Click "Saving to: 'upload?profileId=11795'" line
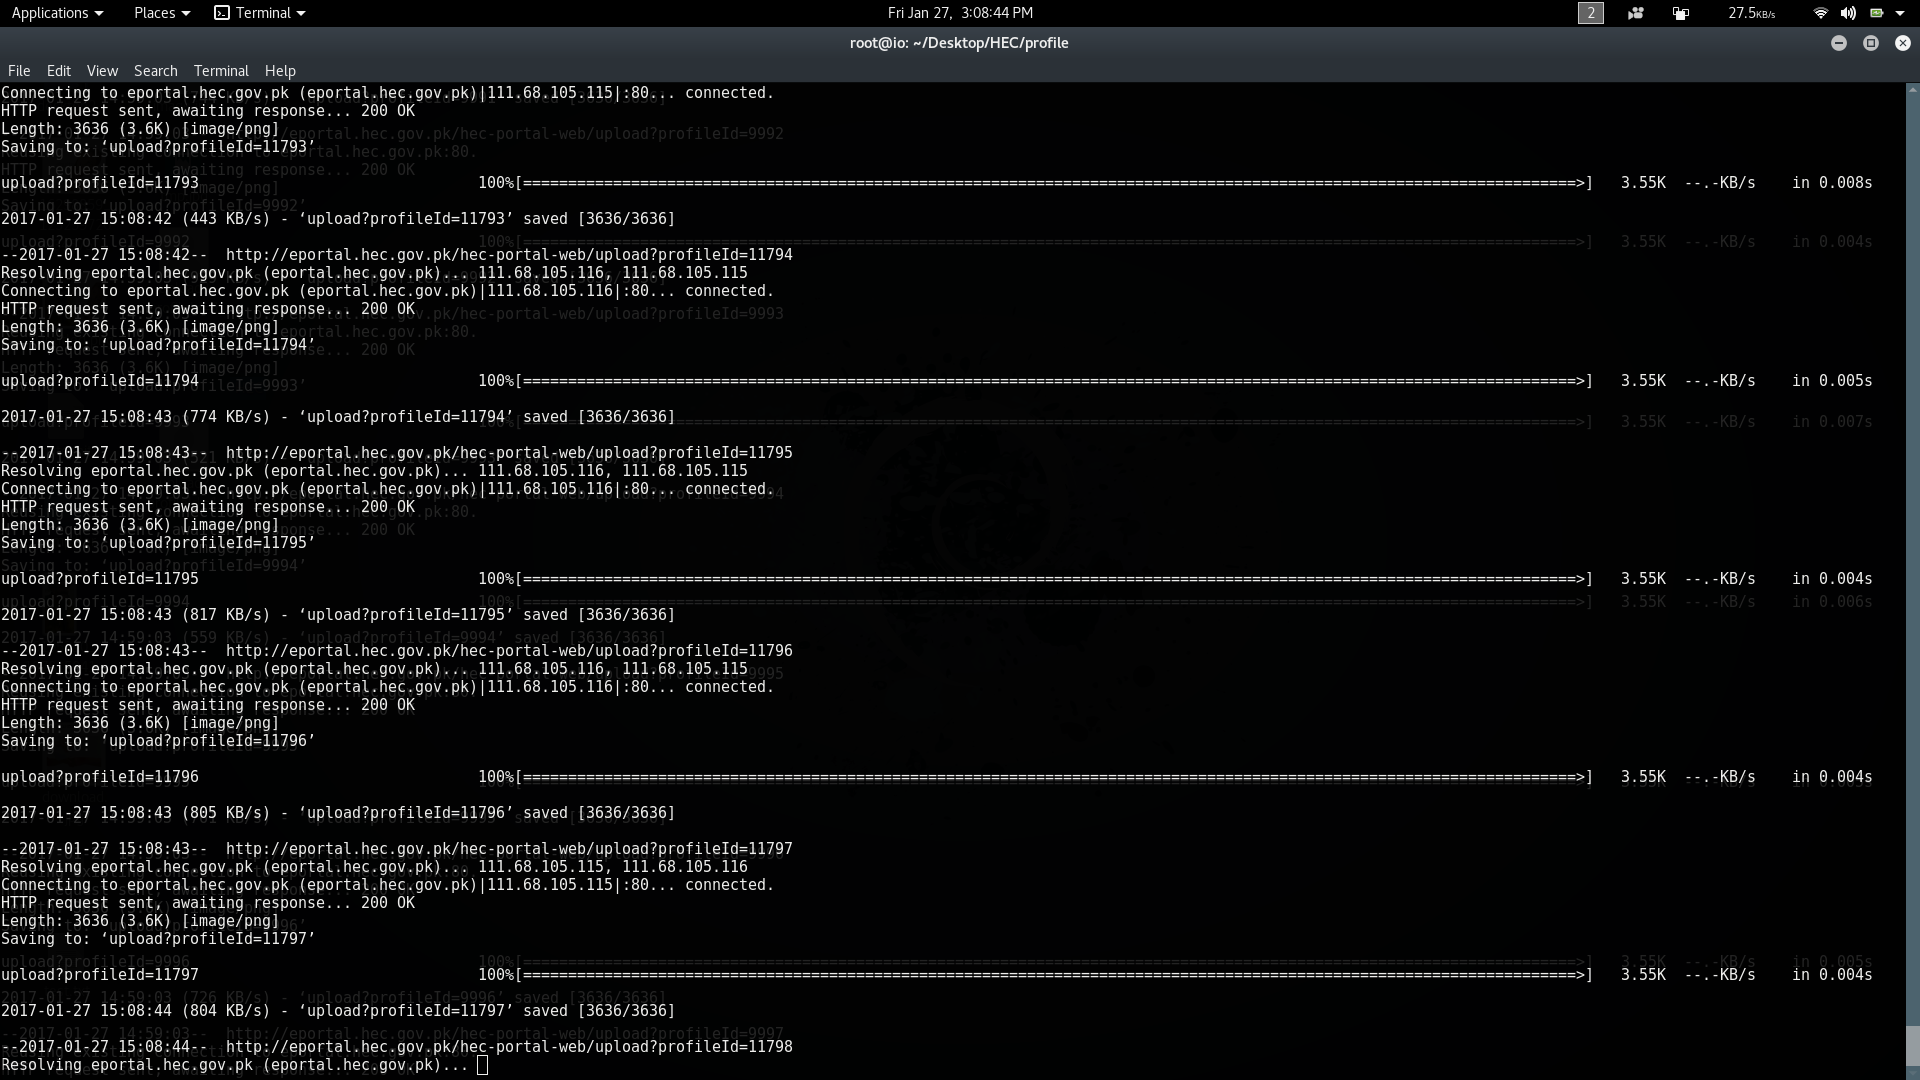Image resolution: width=1920 pixels, height=1080 pixels. coord(158,543)
